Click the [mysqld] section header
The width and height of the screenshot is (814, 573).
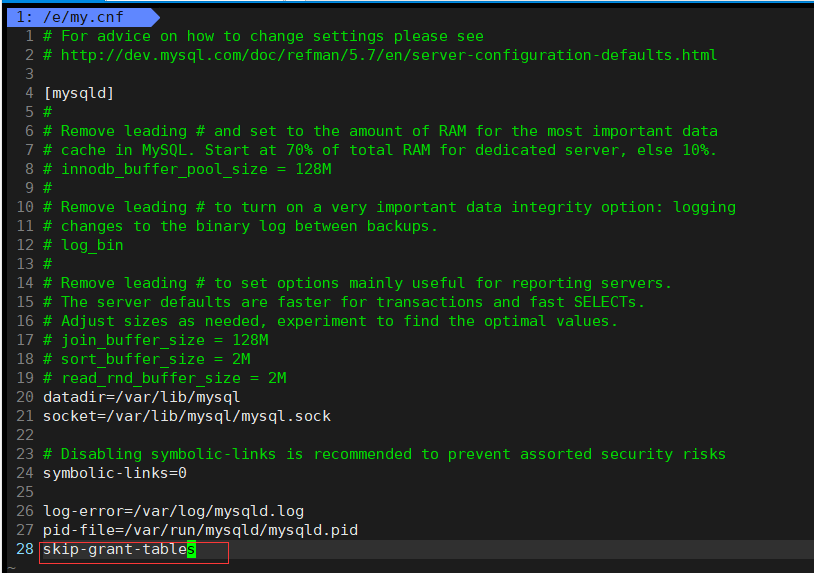coord(78,93)
